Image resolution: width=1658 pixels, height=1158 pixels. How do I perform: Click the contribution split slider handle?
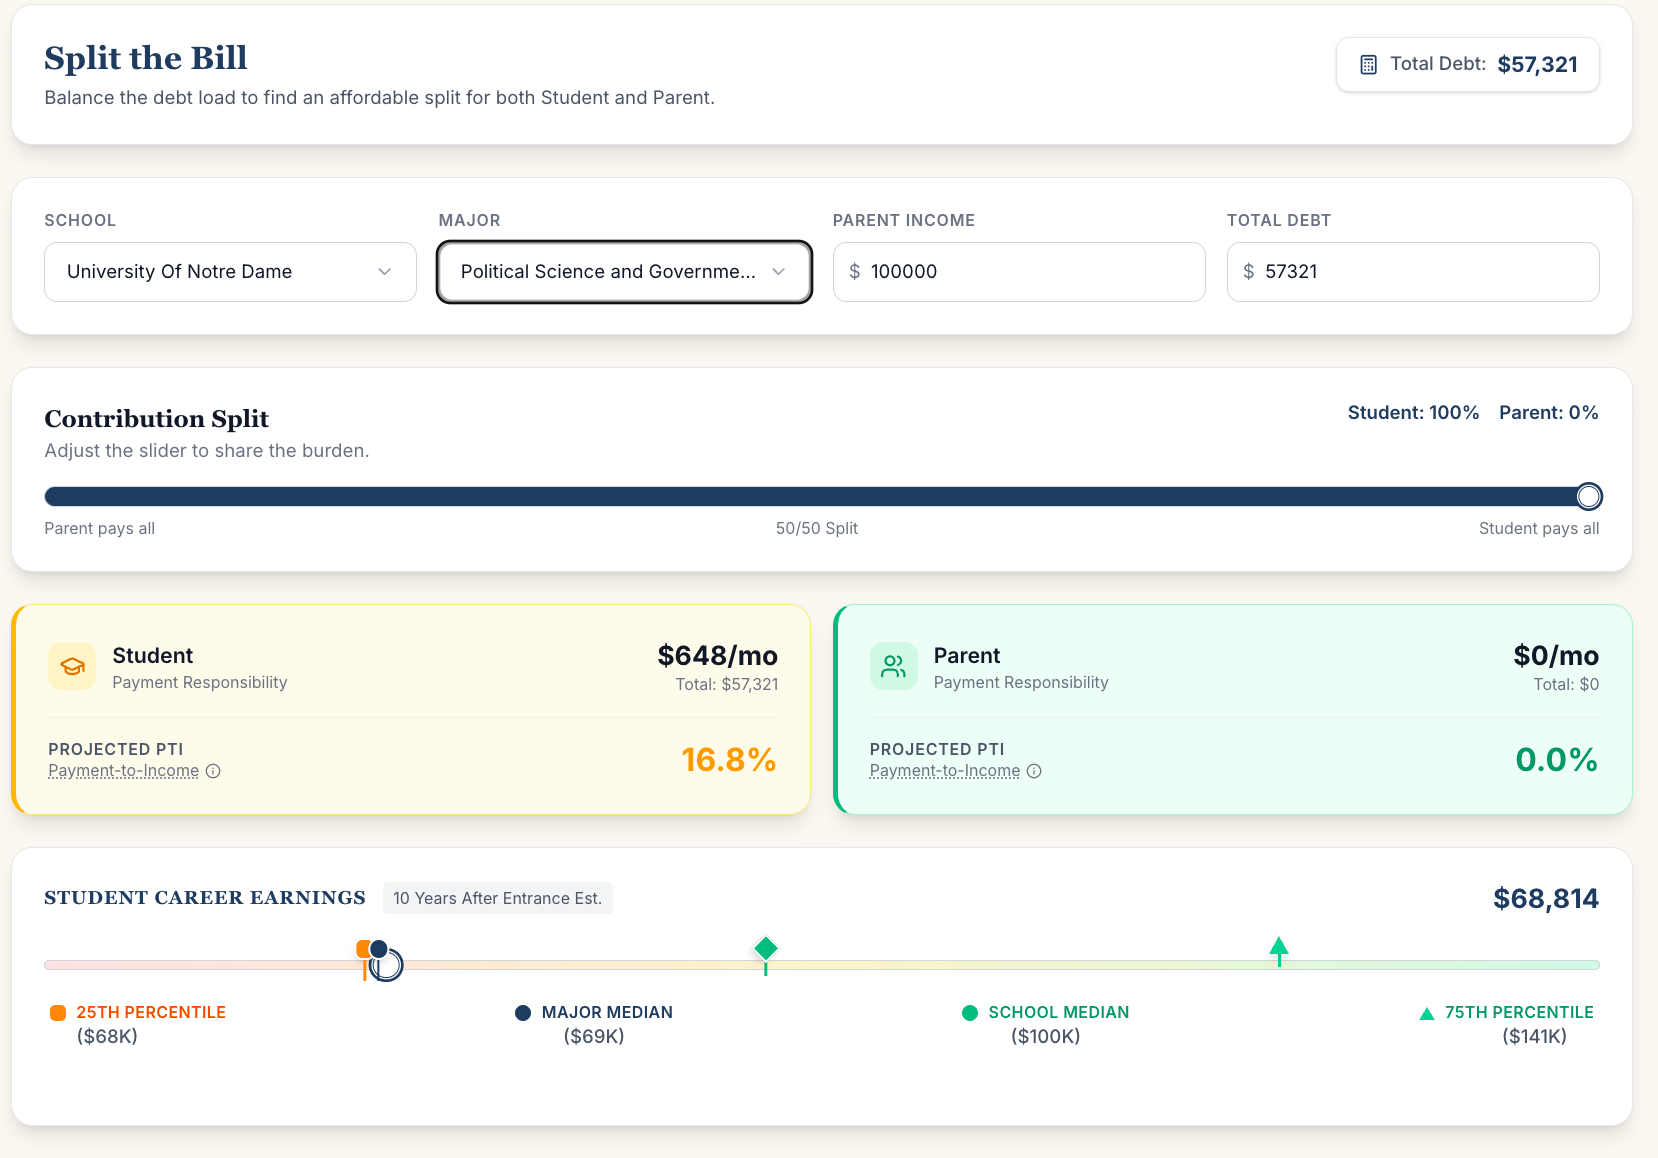point(1588,497)
